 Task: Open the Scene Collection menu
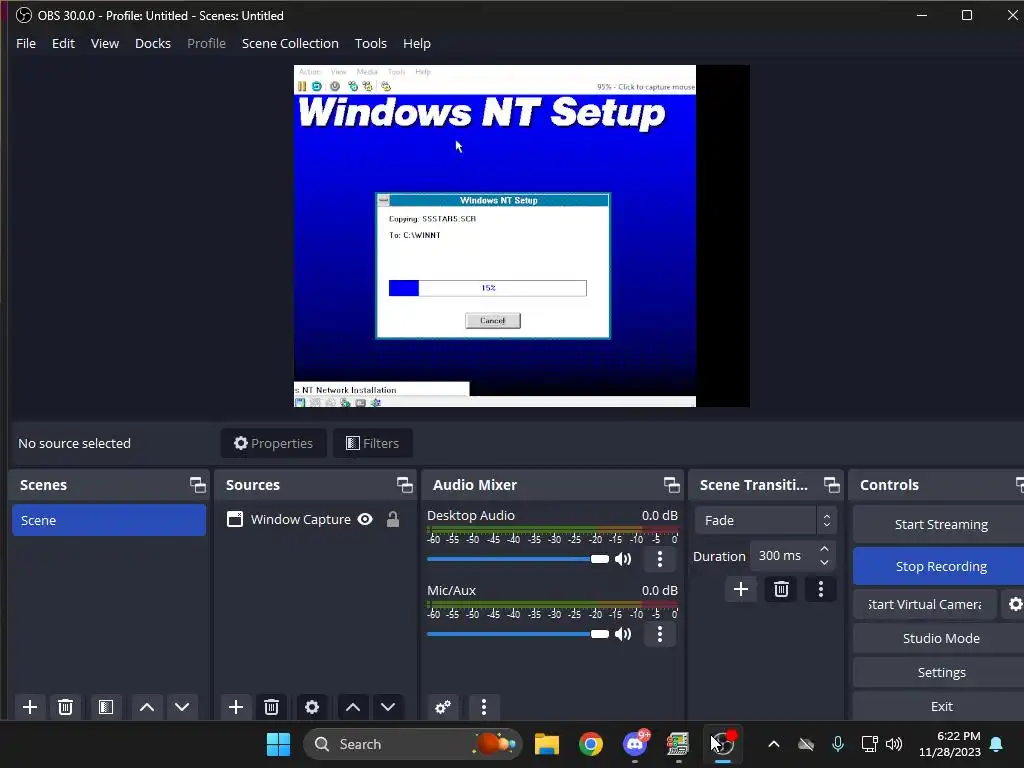click(290, 44)
